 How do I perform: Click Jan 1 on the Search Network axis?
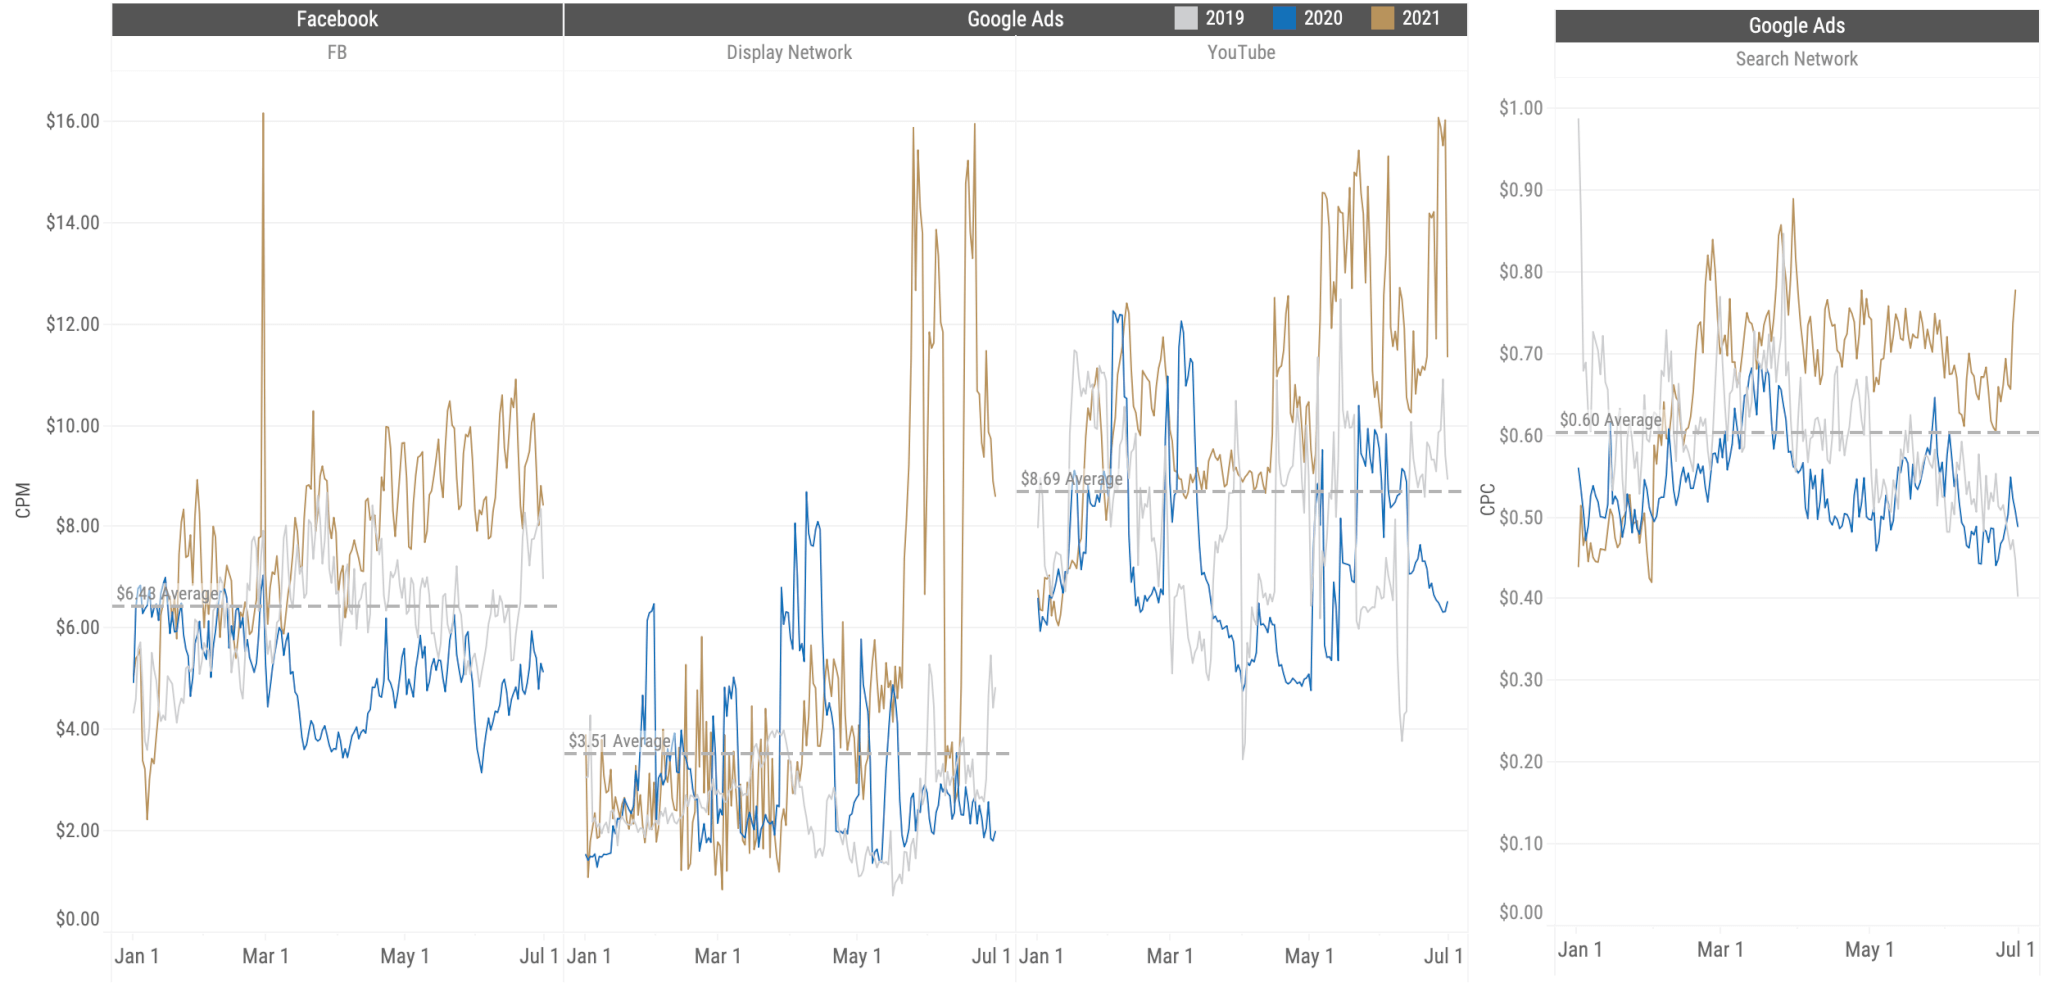point(1580,950)
